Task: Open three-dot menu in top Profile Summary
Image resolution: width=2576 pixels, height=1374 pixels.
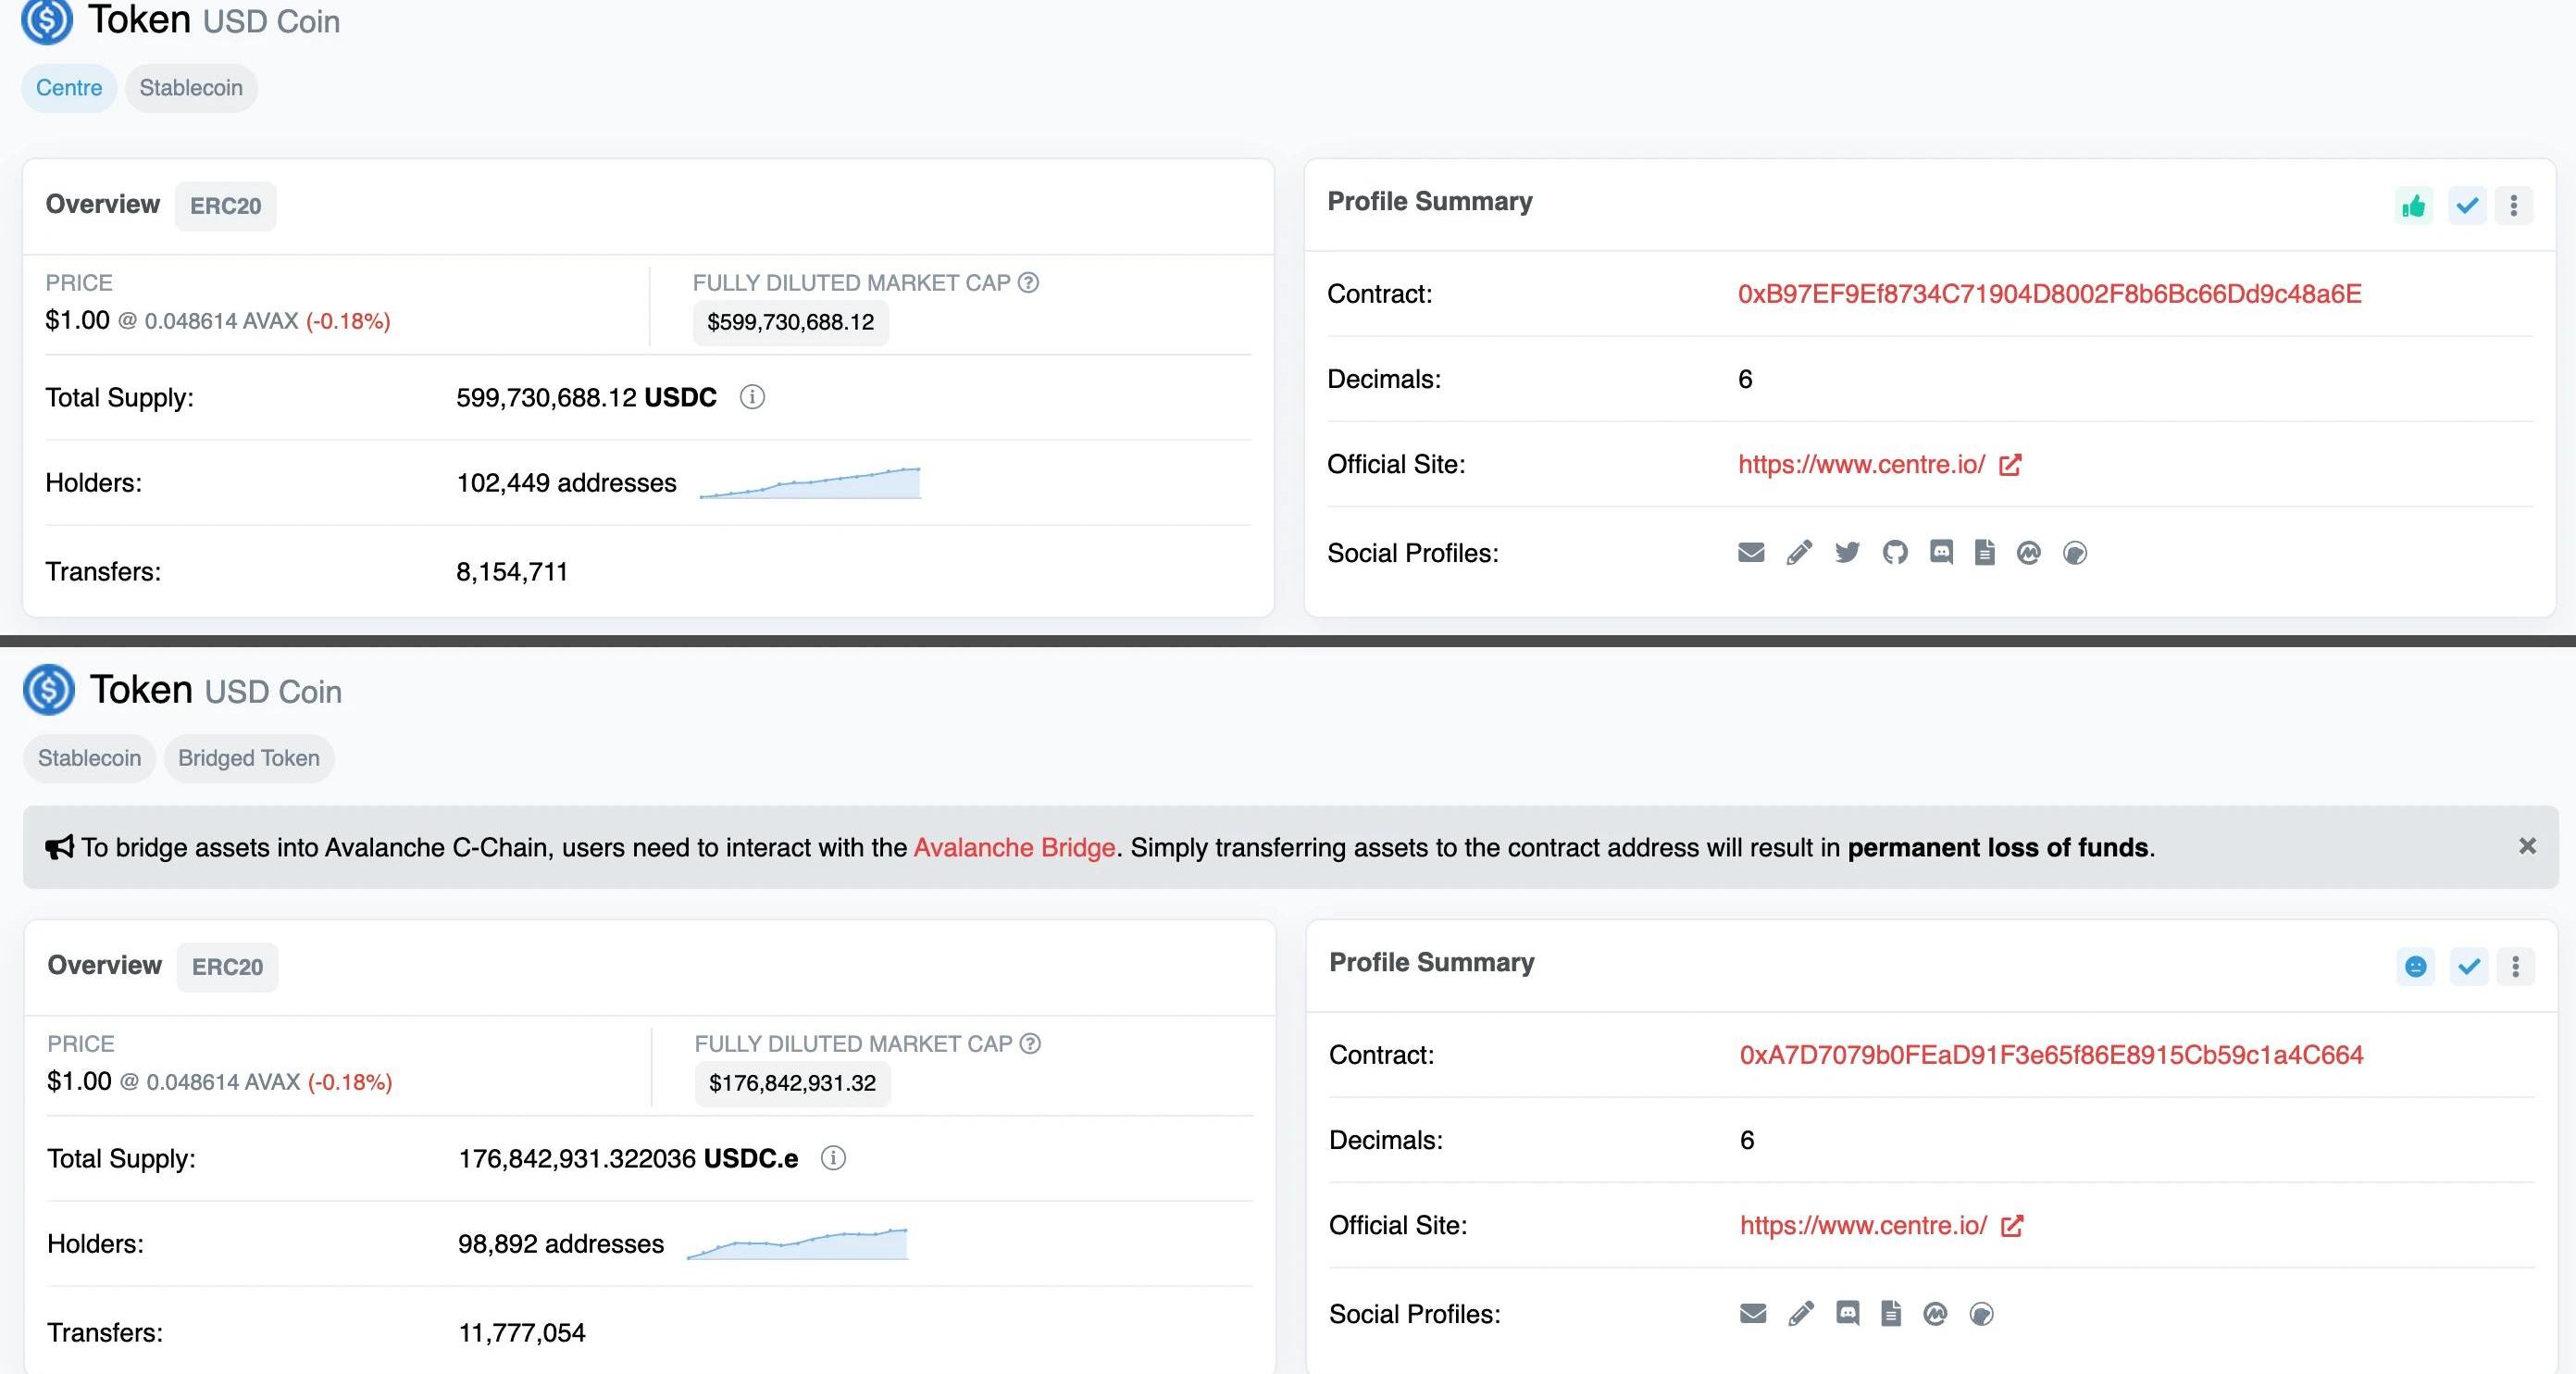Action: coord(2513,206)
